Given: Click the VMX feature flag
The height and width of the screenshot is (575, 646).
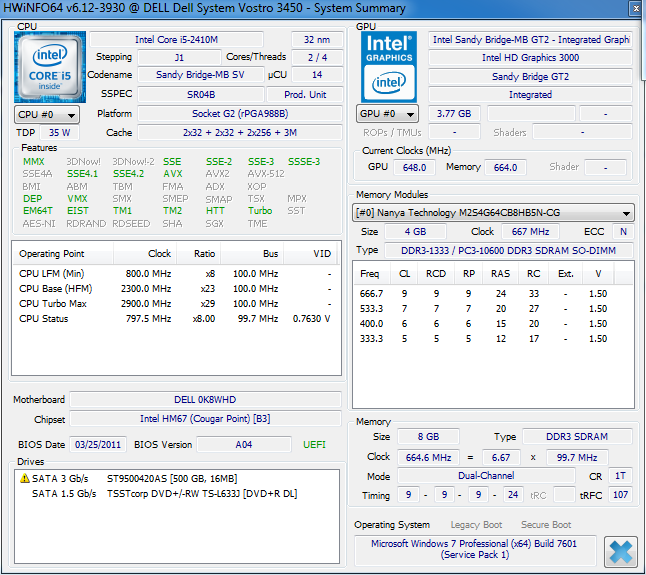Looking at the screenshot, I should pyautogui.click(x=77, y=199).
